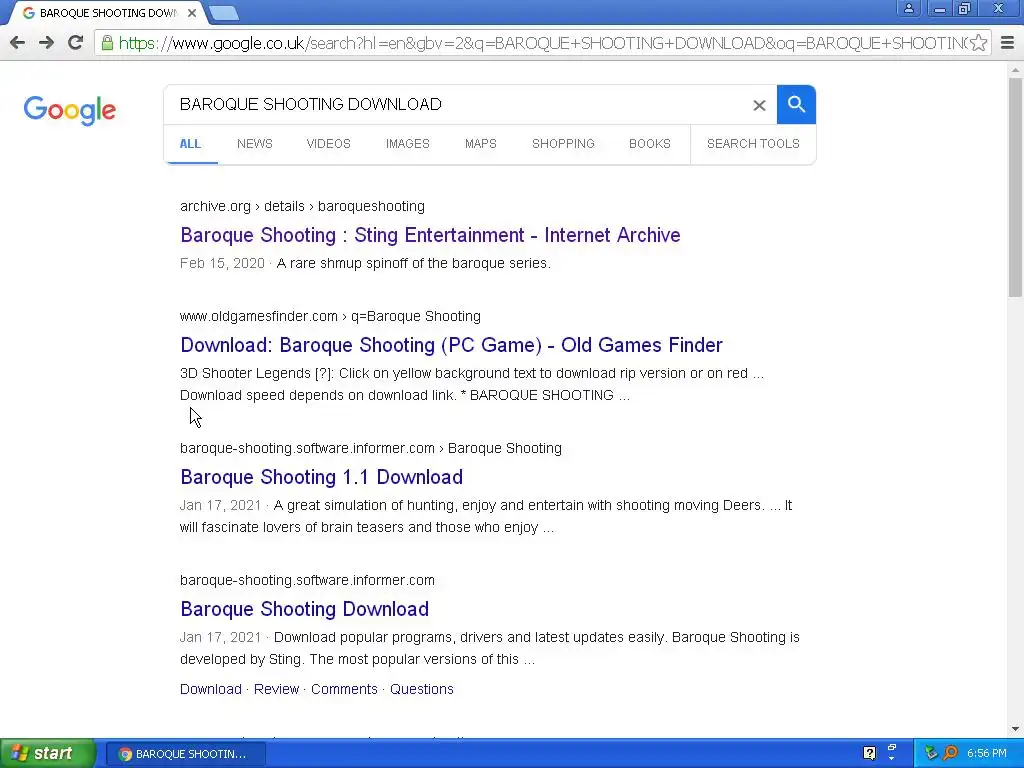
Task: Click the green shield tray icon
Action: point(931,753)
